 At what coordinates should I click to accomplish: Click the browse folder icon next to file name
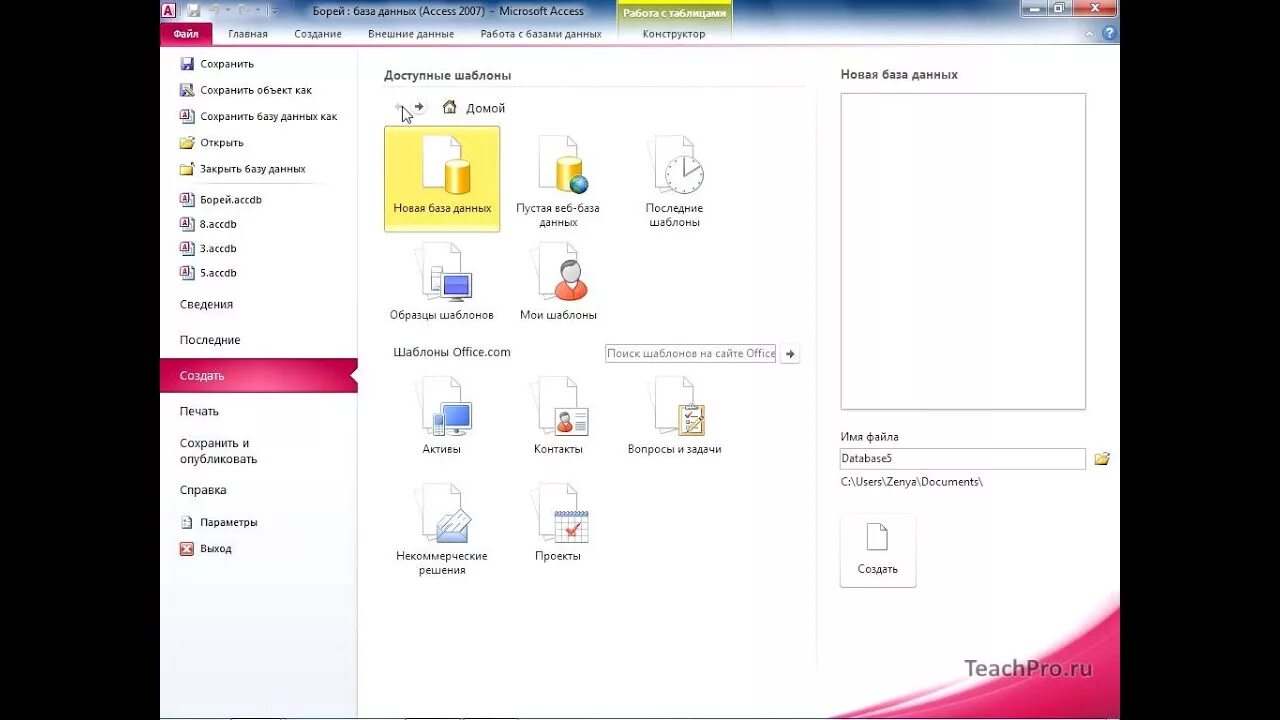tap(1102, 459)
